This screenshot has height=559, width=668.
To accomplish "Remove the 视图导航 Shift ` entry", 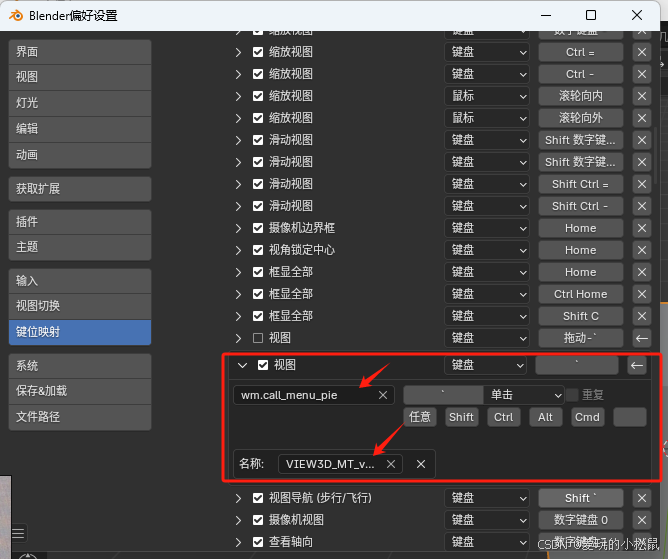I will (642, 498).
